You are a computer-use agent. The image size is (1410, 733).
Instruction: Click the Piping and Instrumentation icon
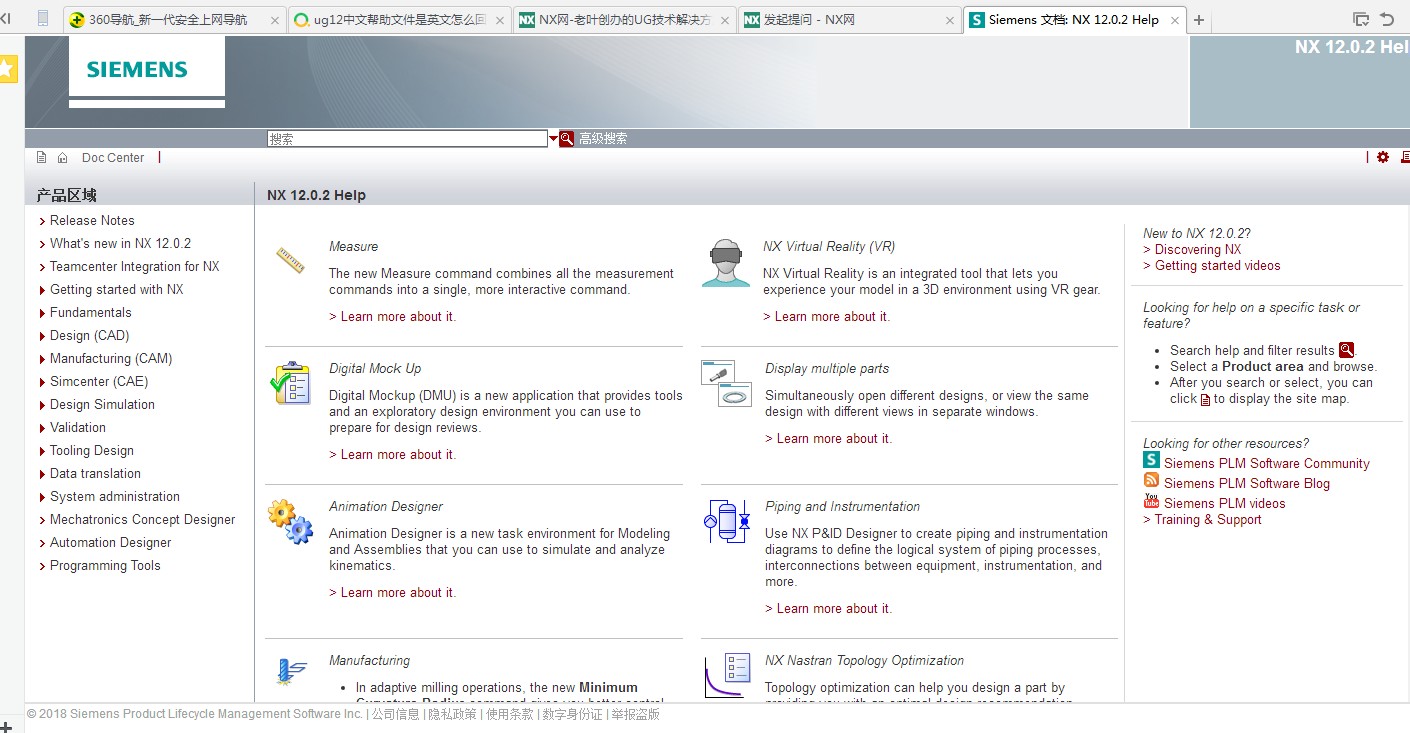[727, 521]
